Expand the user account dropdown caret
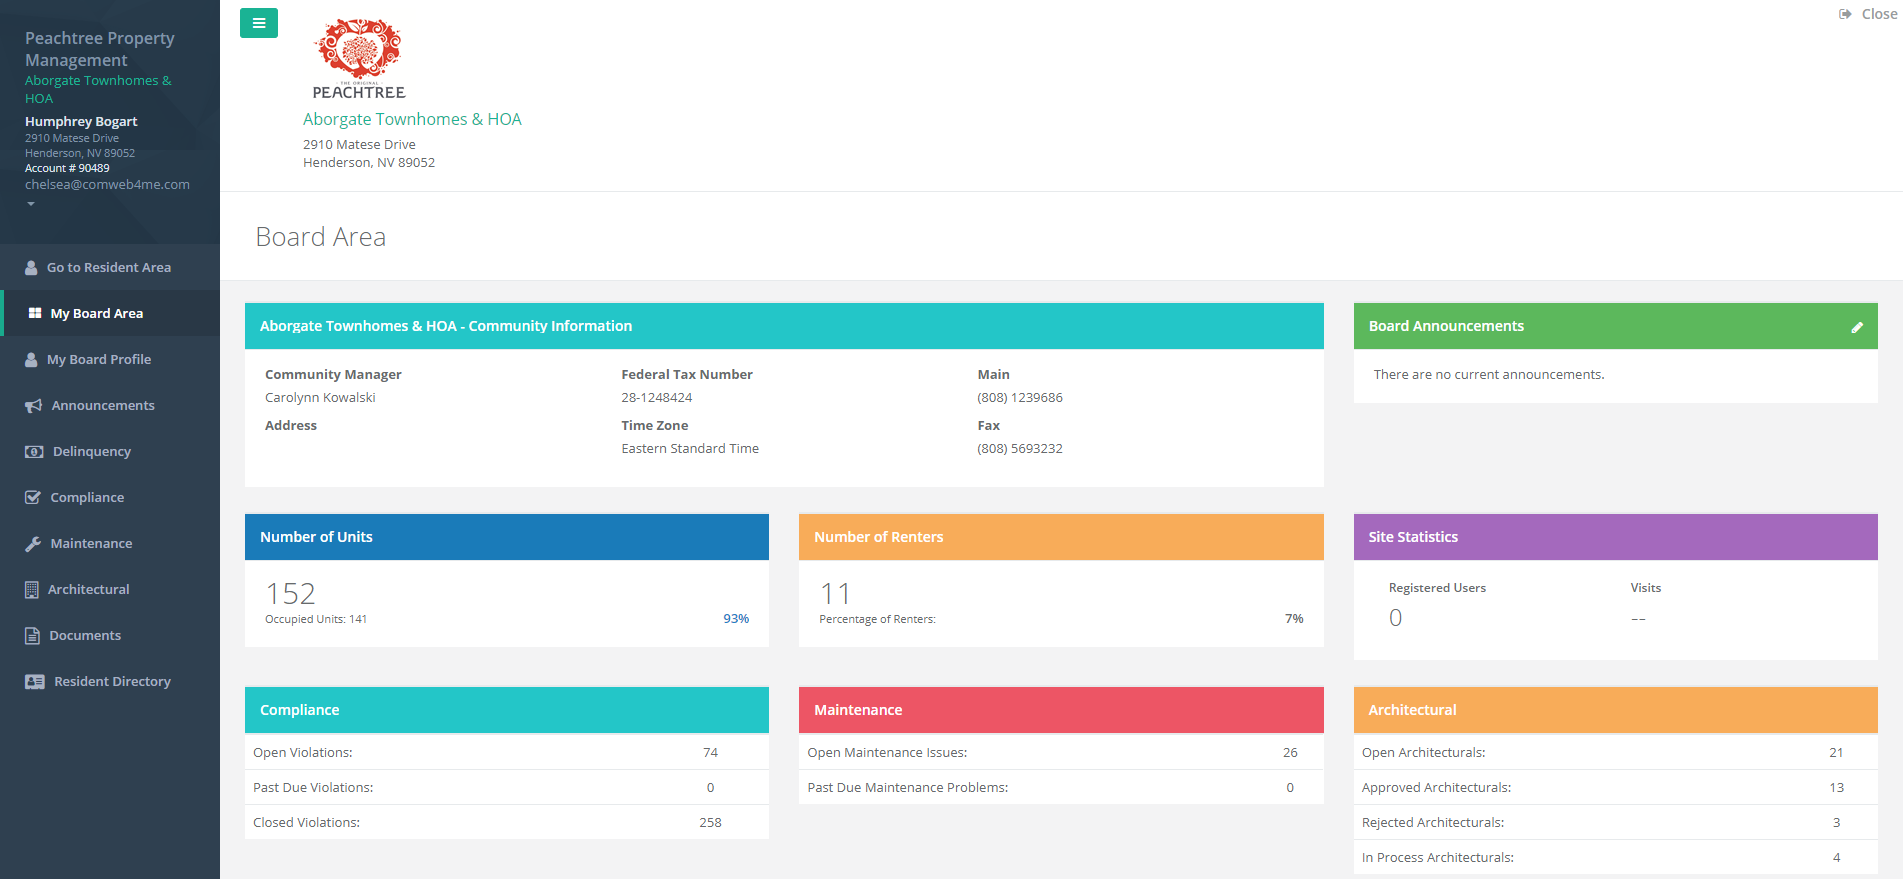This screenshot has width=1903, height=879. click(31, 204)
